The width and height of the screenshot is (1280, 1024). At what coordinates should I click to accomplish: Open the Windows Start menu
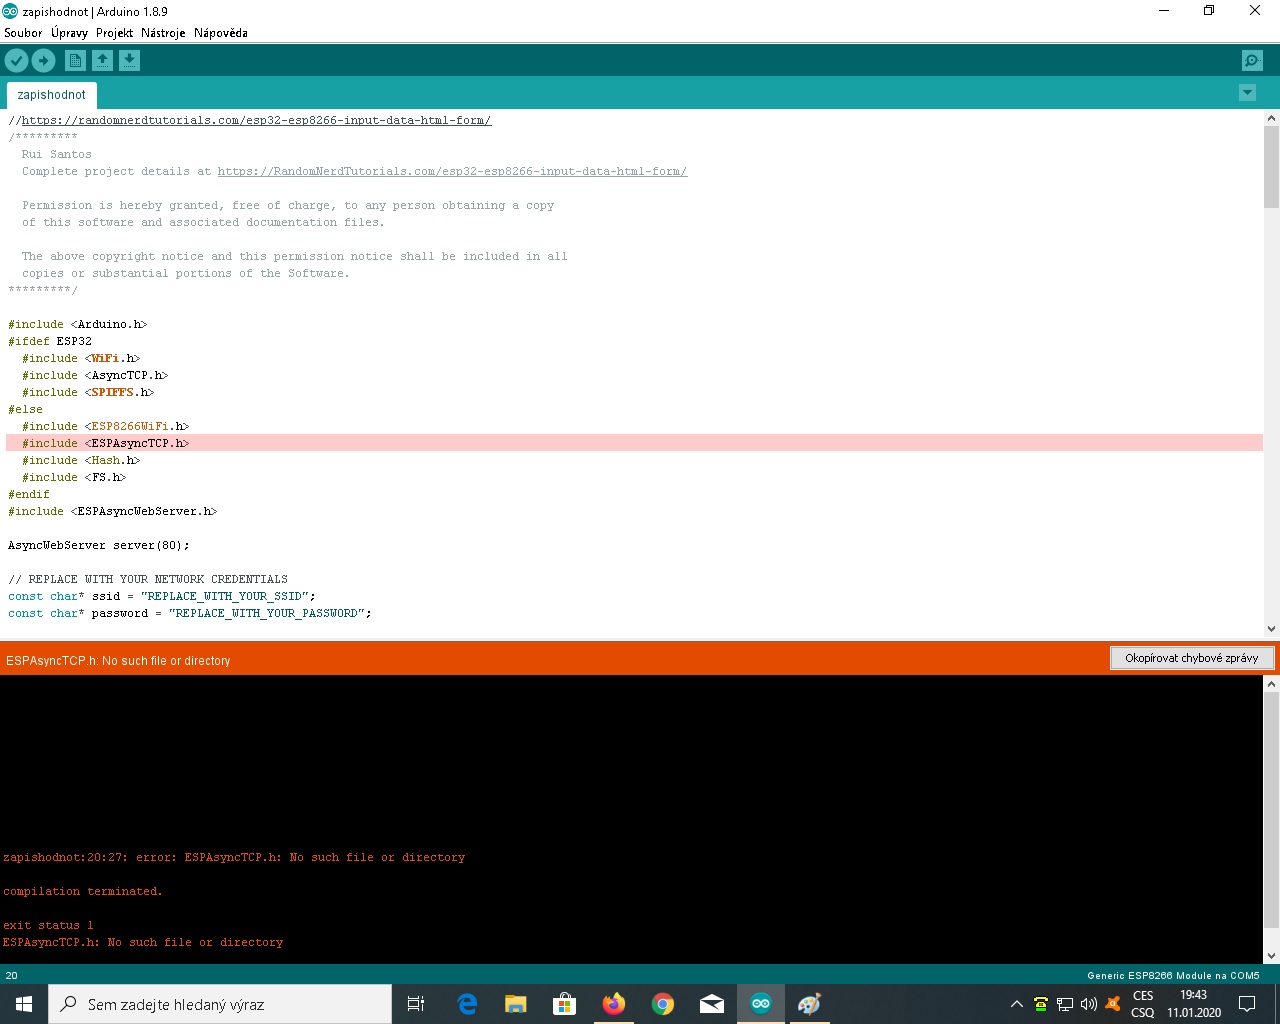24,1004
